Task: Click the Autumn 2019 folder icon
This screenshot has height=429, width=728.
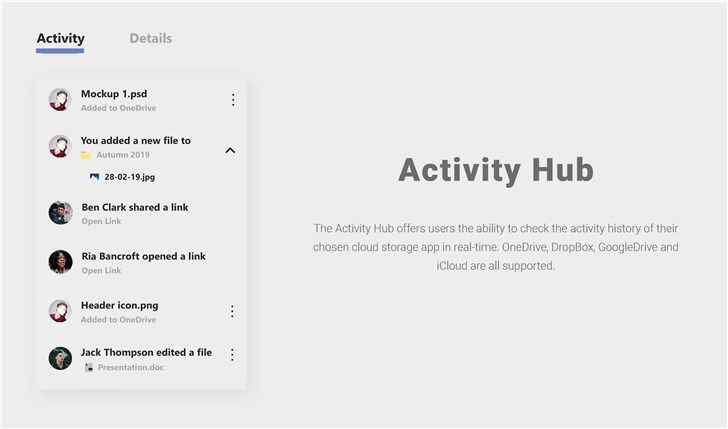Action: pos(86,155)
